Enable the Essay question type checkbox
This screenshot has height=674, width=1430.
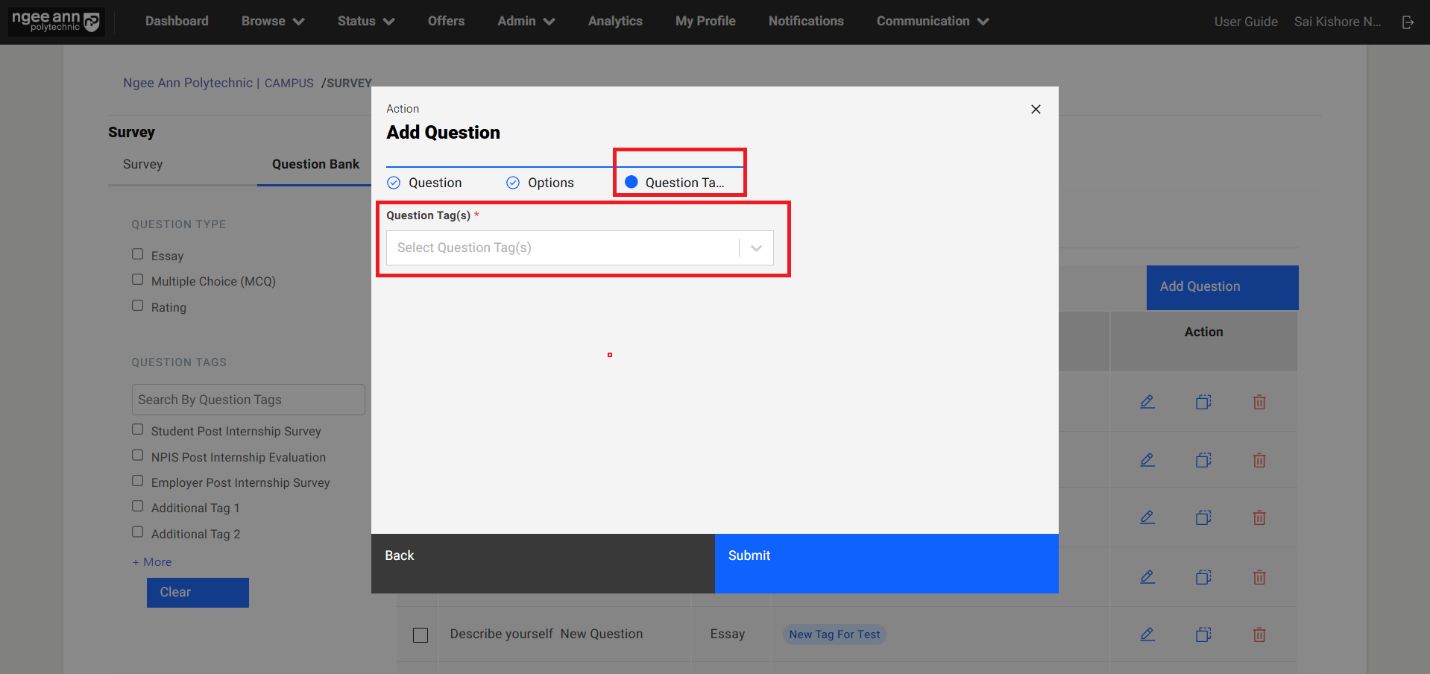point(138,255)
